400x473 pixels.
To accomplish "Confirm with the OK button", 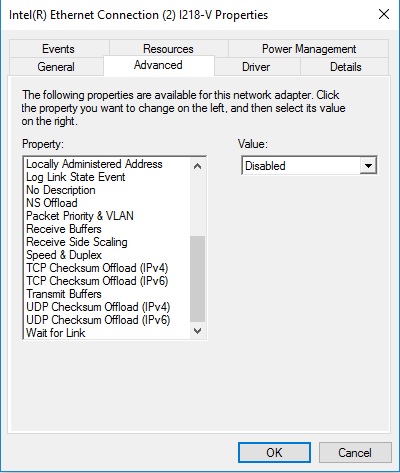I will coord(274,452).
